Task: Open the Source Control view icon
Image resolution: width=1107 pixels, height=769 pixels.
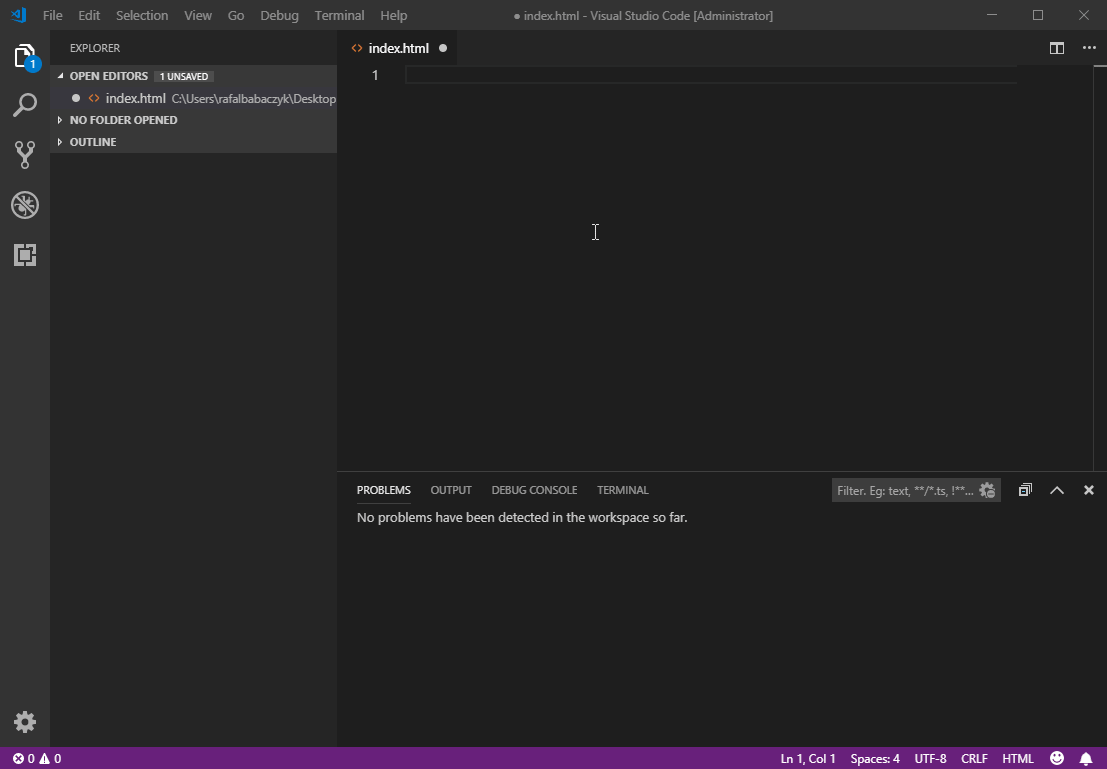Action: [x=25, y=155]
